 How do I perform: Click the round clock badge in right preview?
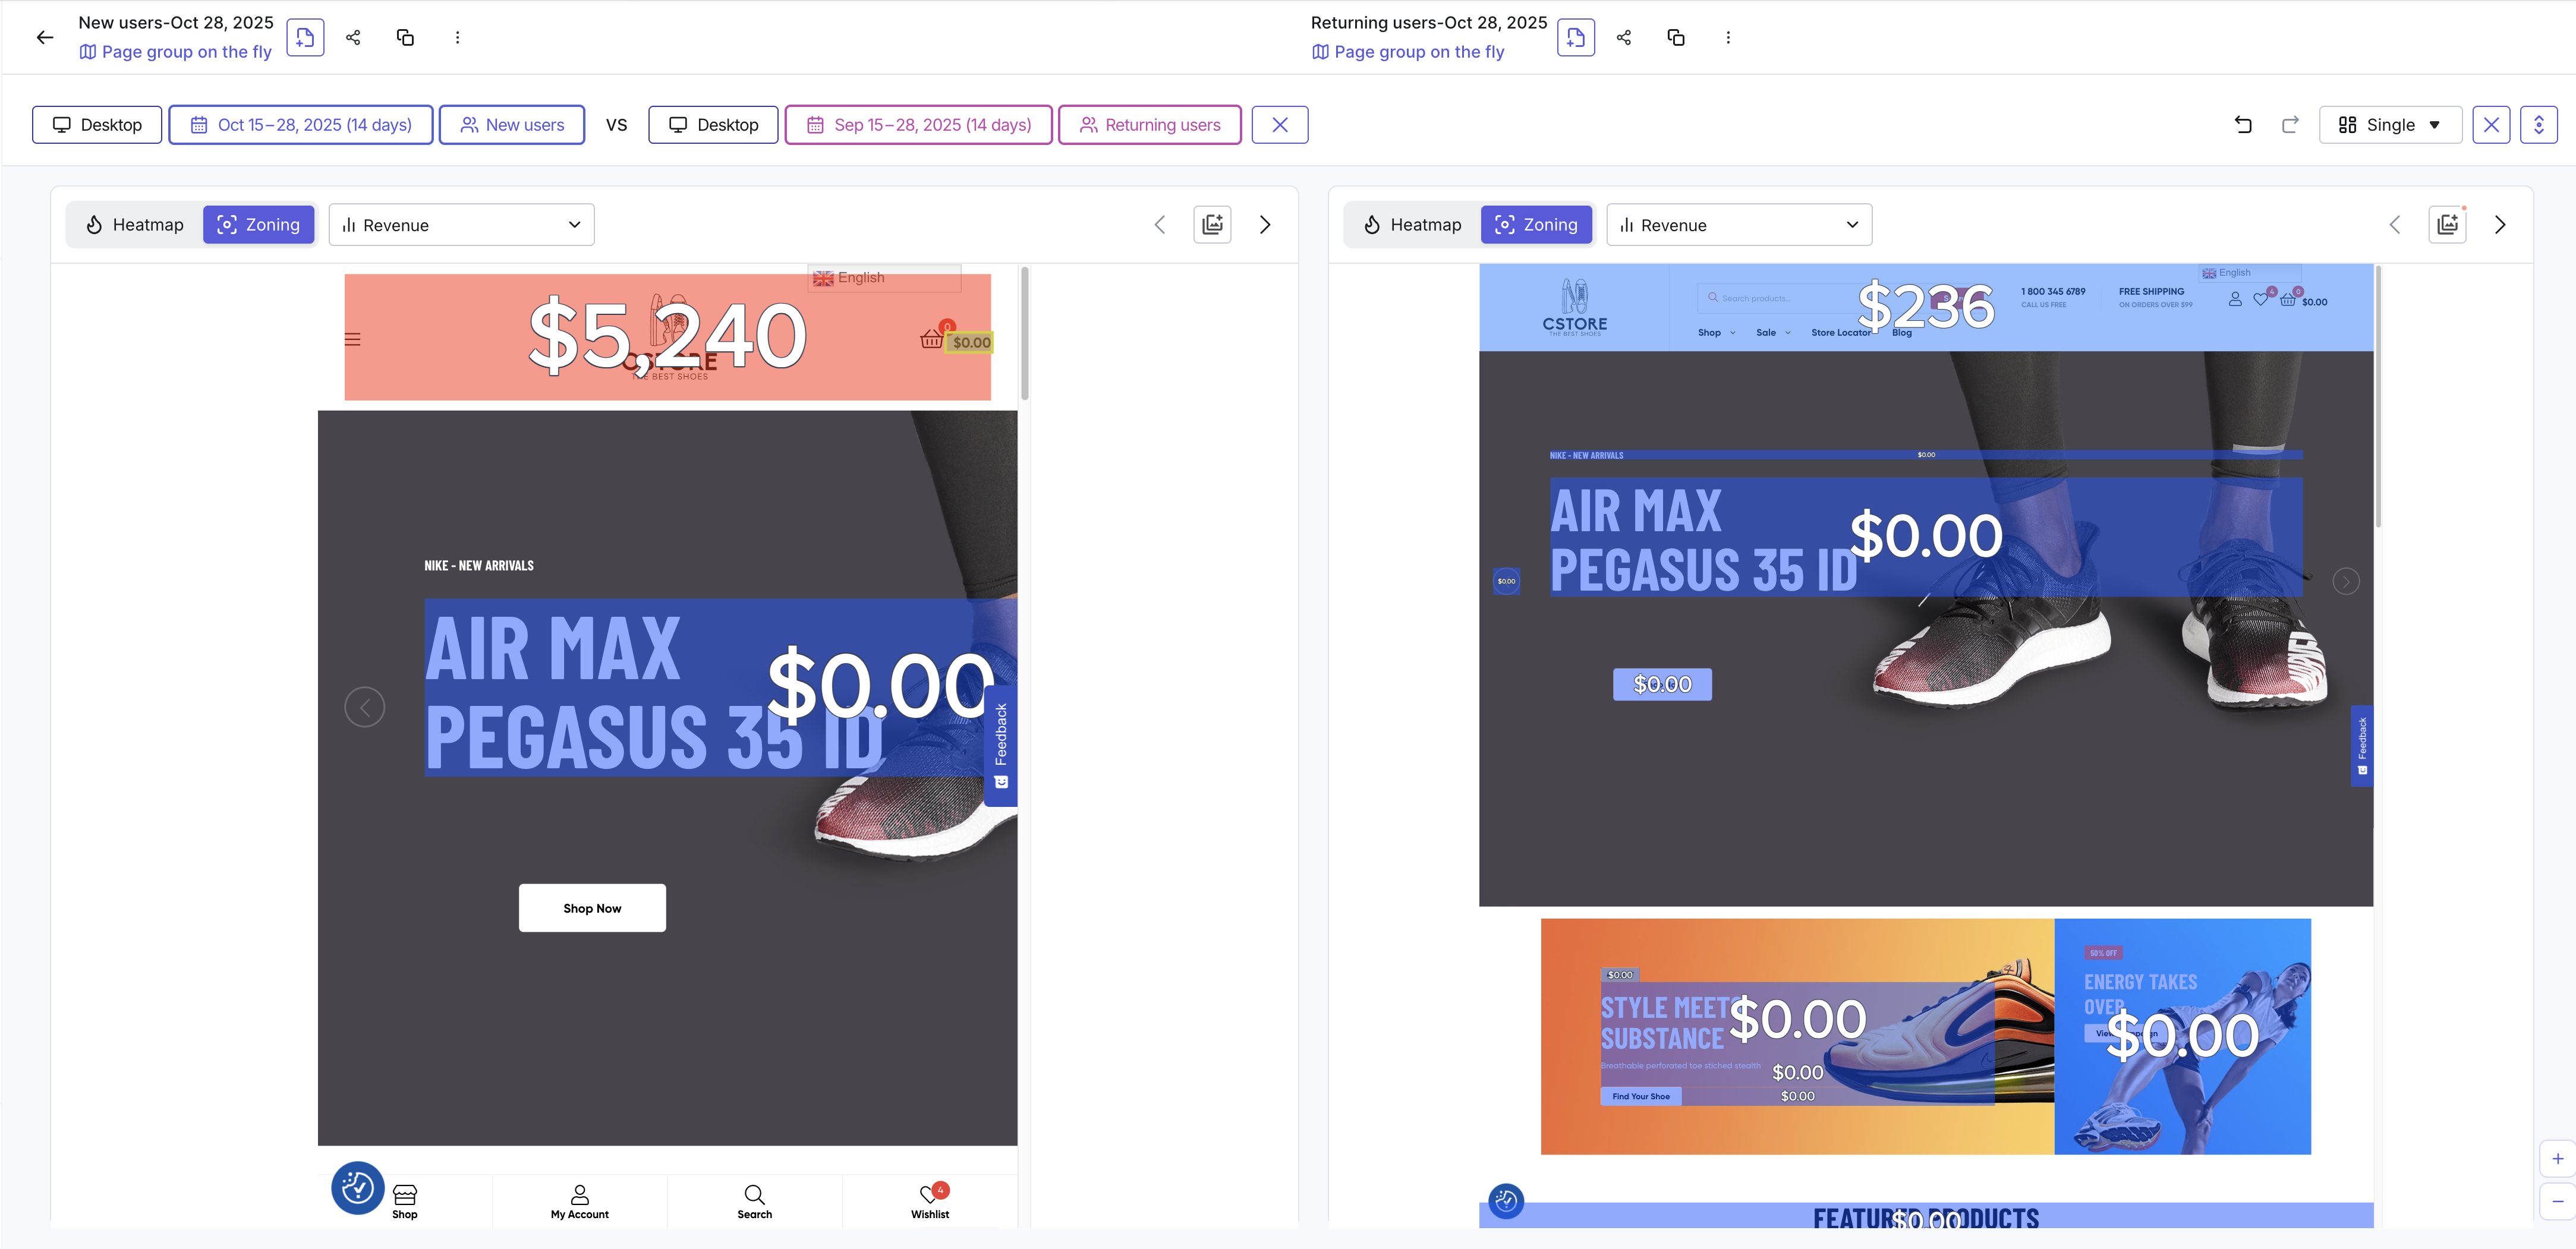(x=1506, y=1201)
